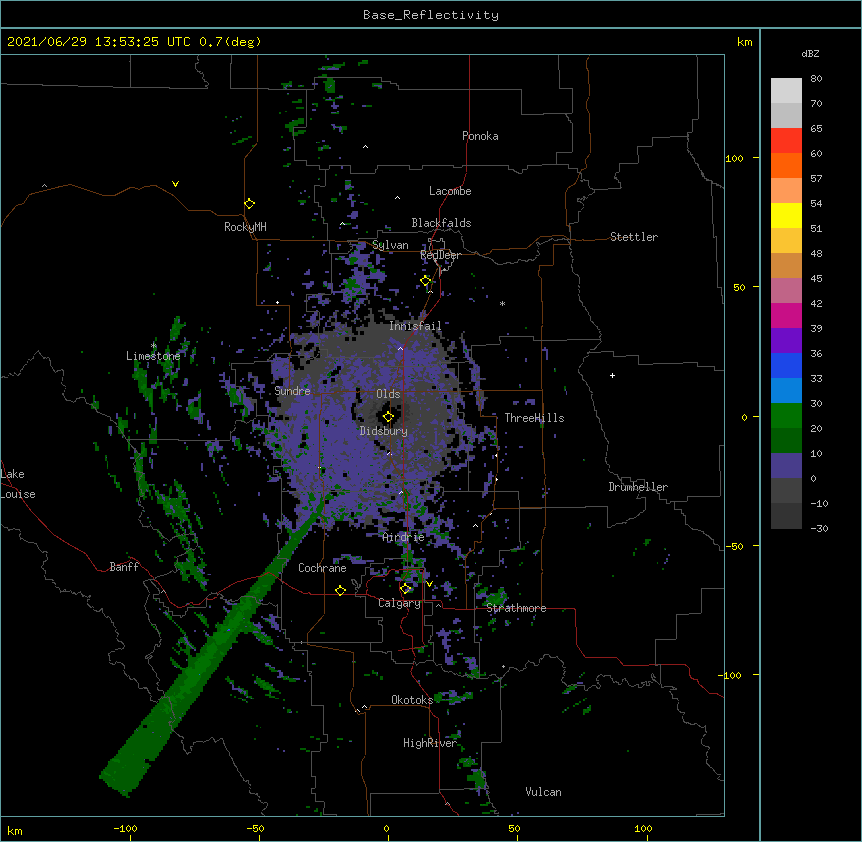Pick the magenta 42 dBZ legend swatch
The height and width of the screenshot is (842, 862).
pos(786,315)
